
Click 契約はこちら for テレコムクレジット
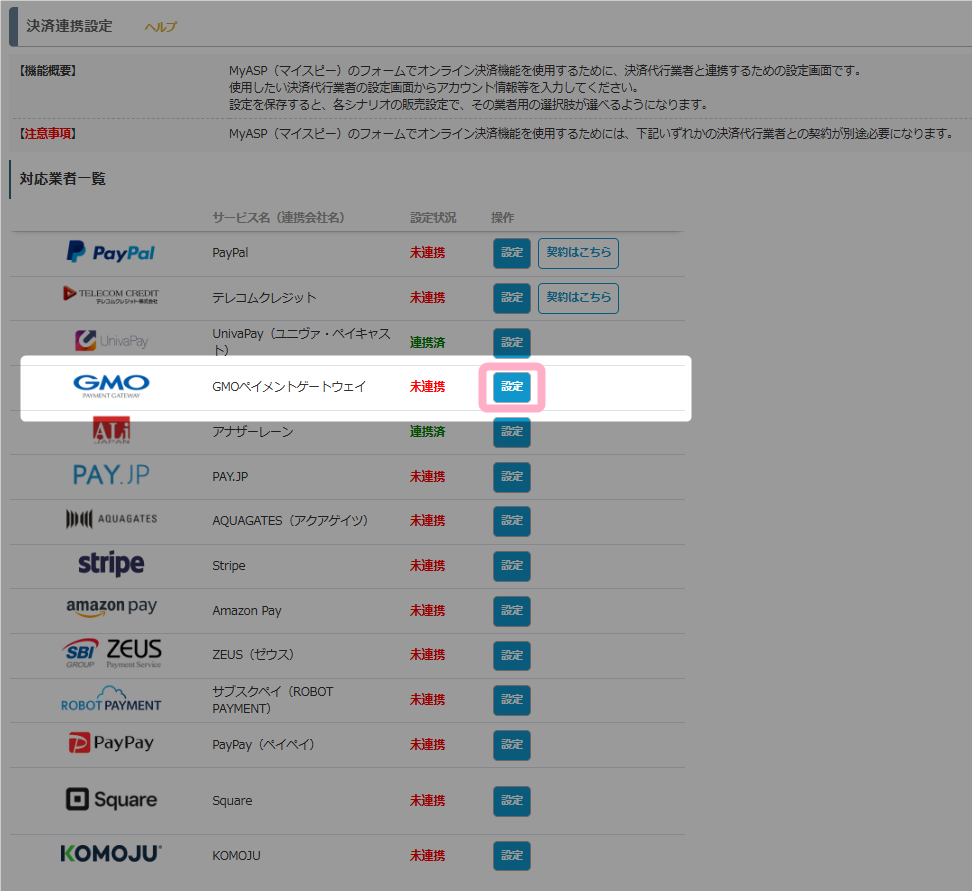click(x=578, y=298)
